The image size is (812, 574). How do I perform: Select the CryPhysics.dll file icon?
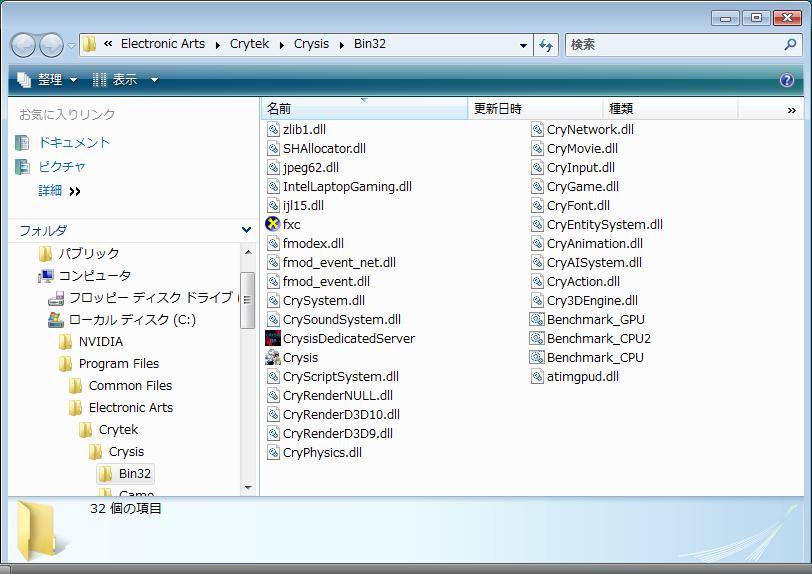point(273,452)
